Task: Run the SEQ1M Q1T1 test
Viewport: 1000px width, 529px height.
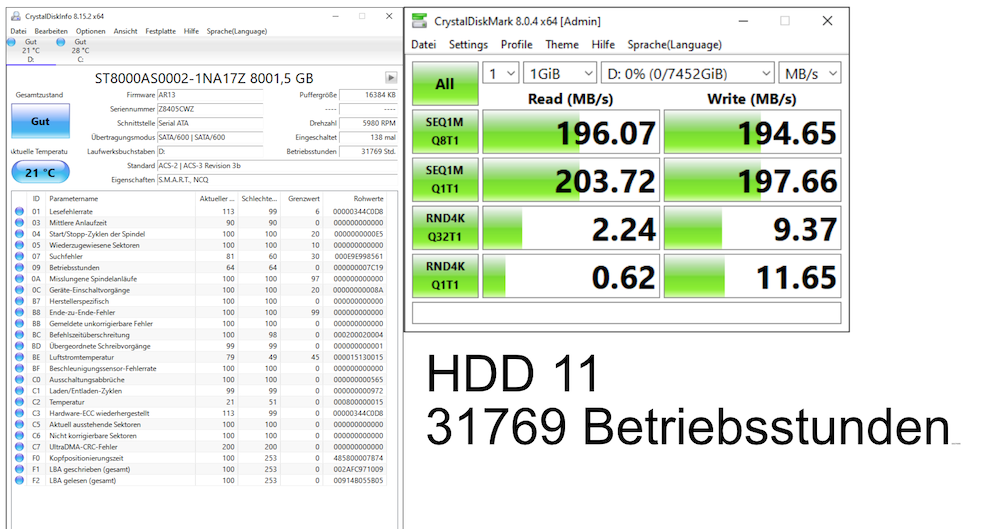Action: 445,179
